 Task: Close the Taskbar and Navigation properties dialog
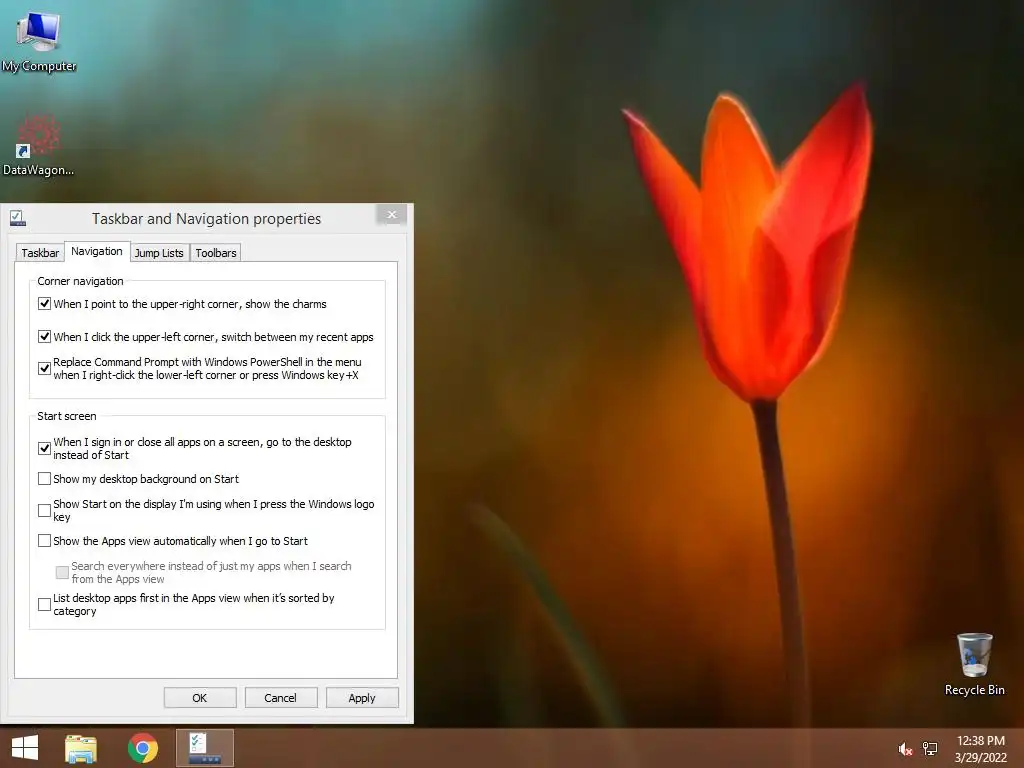(391, 215)
